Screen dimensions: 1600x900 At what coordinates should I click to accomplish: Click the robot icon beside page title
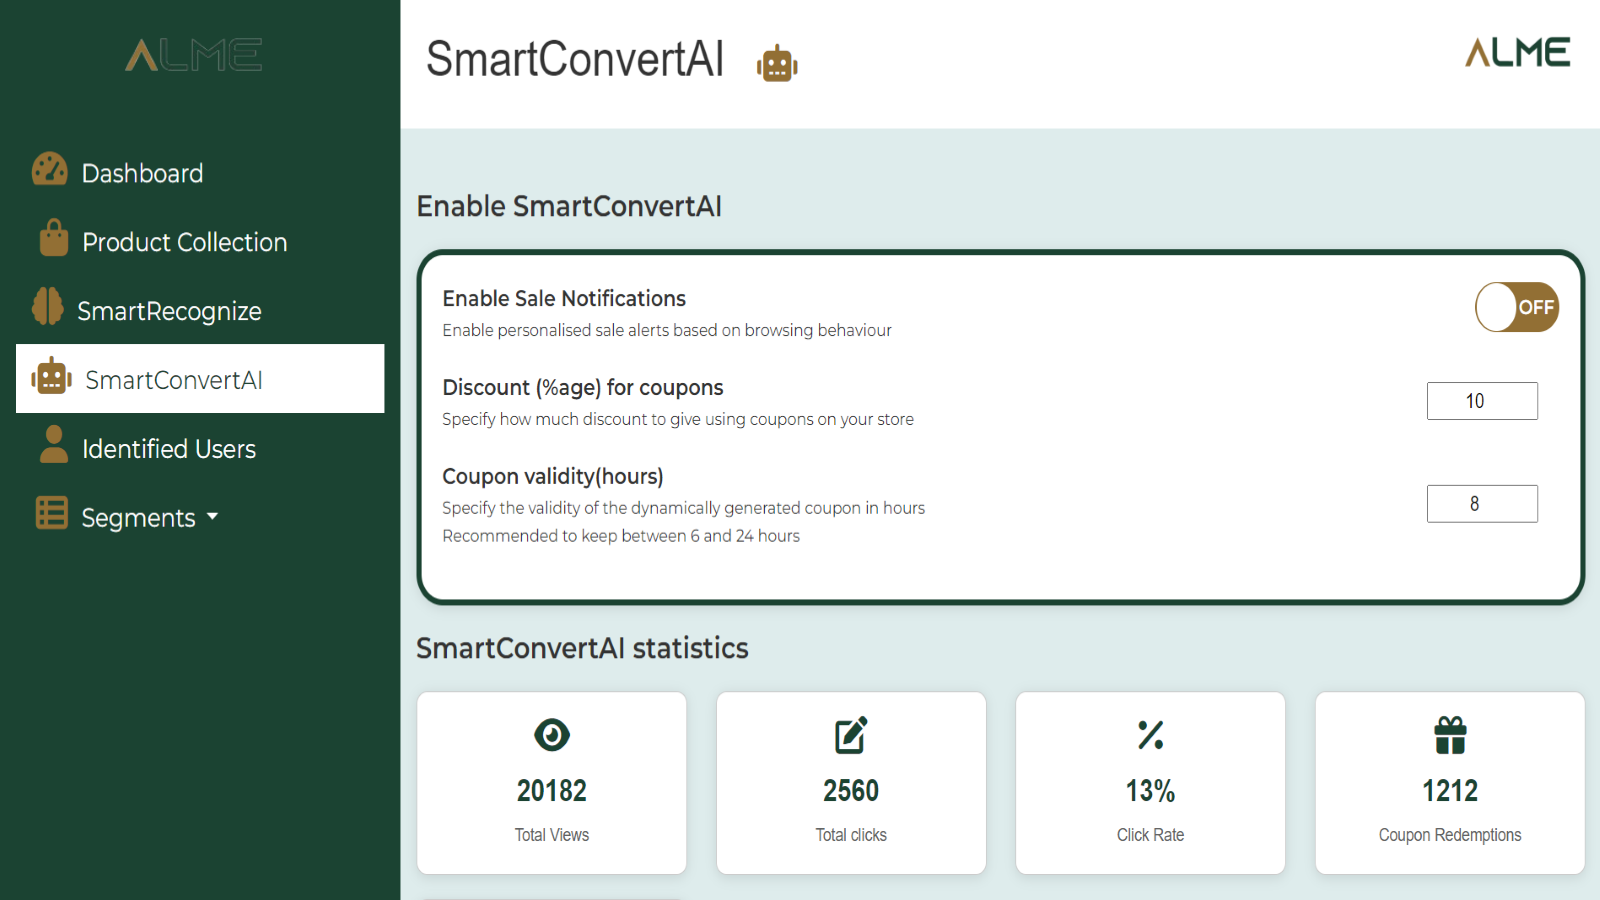(x=777, y=64)
